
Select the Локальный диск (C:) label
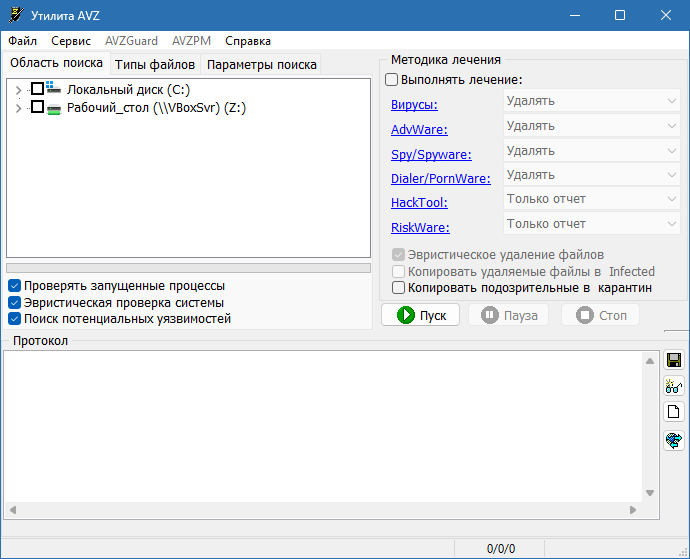[128, 90]
